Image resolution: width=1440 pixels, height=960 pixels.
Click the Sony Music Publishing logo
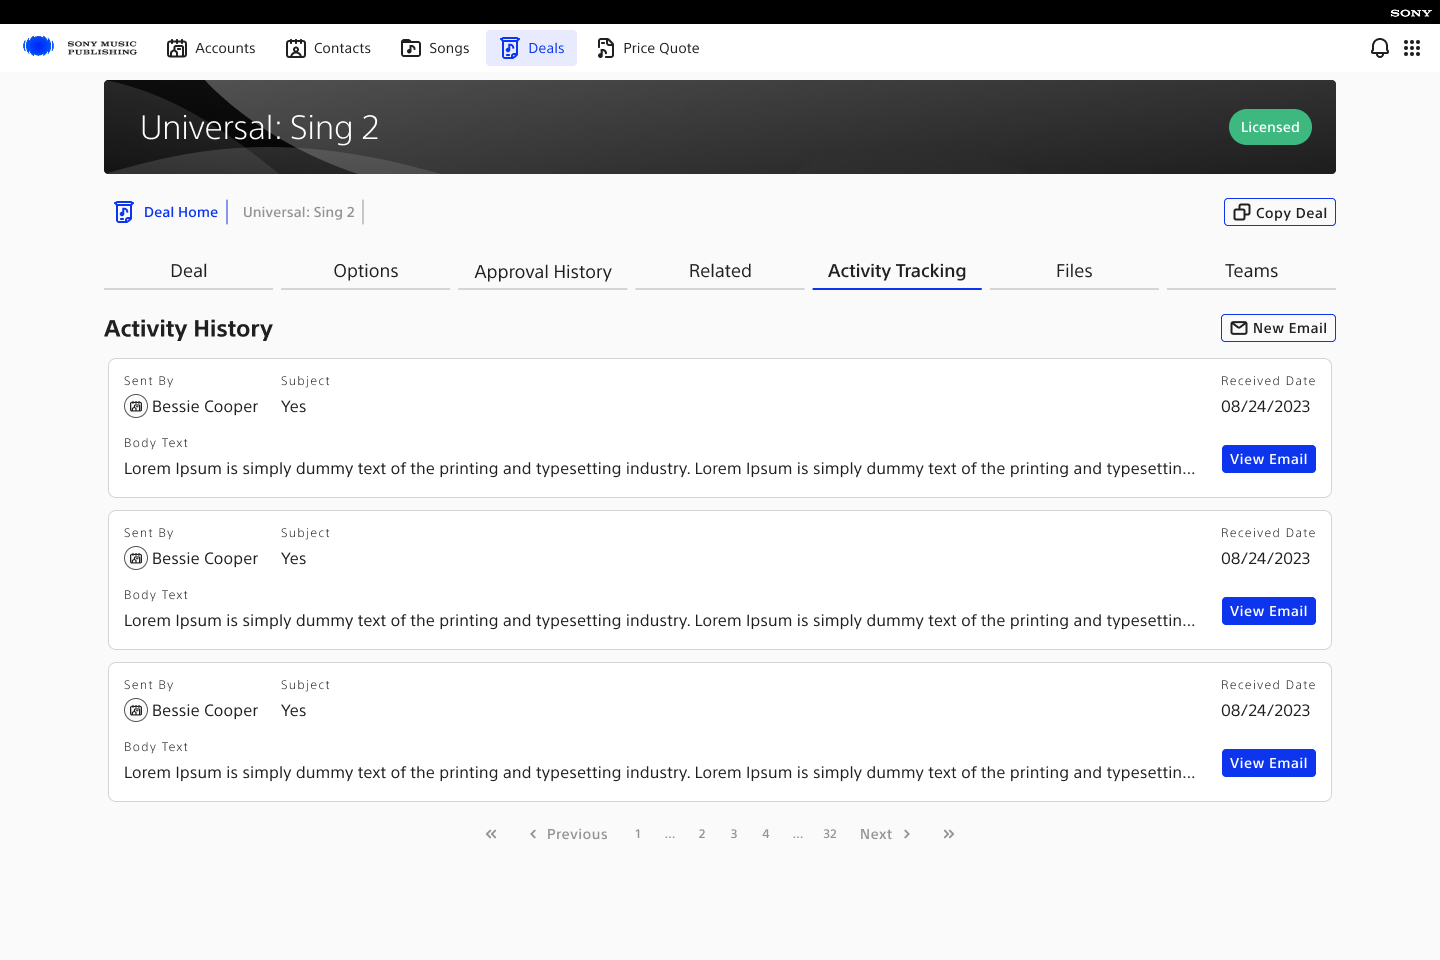pyautogui.click(x=80, y=47)
